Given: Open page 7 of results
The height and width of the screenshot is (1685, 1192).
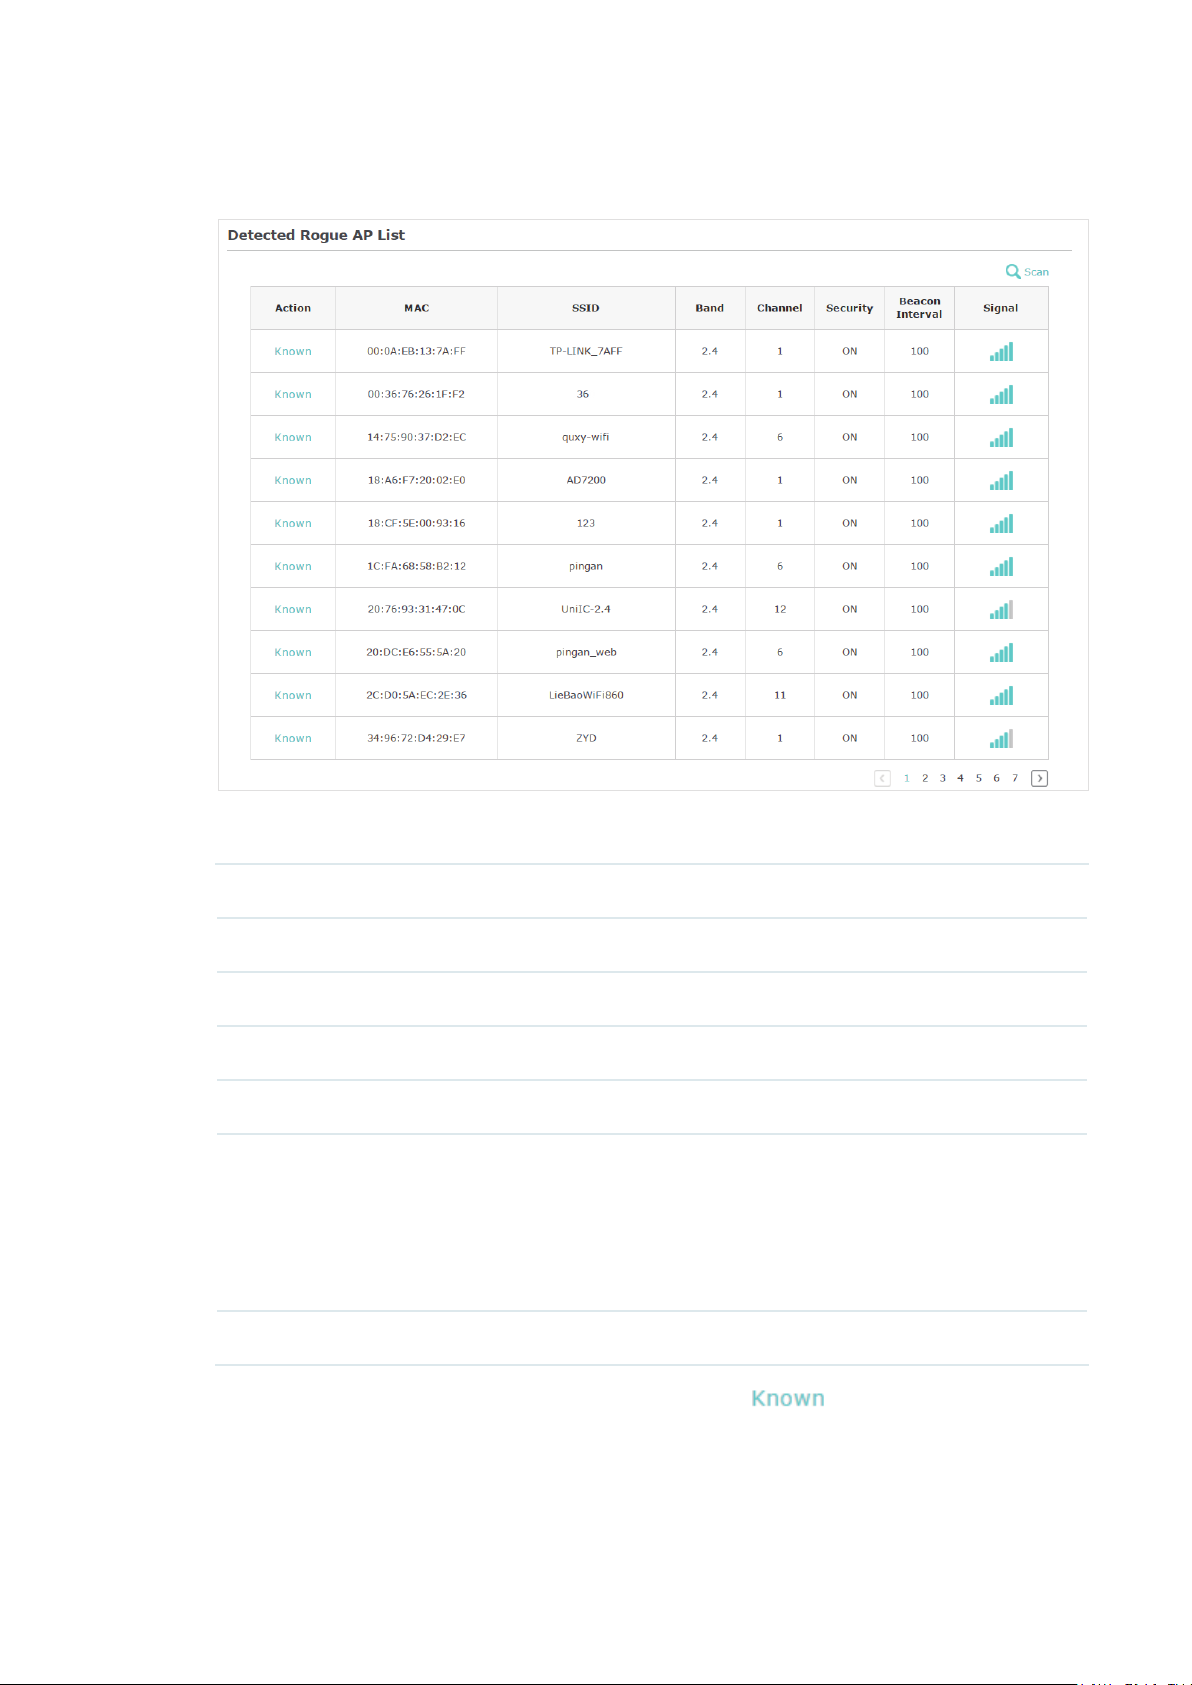Looking at the screenshot, I should tap(1014, 778).
